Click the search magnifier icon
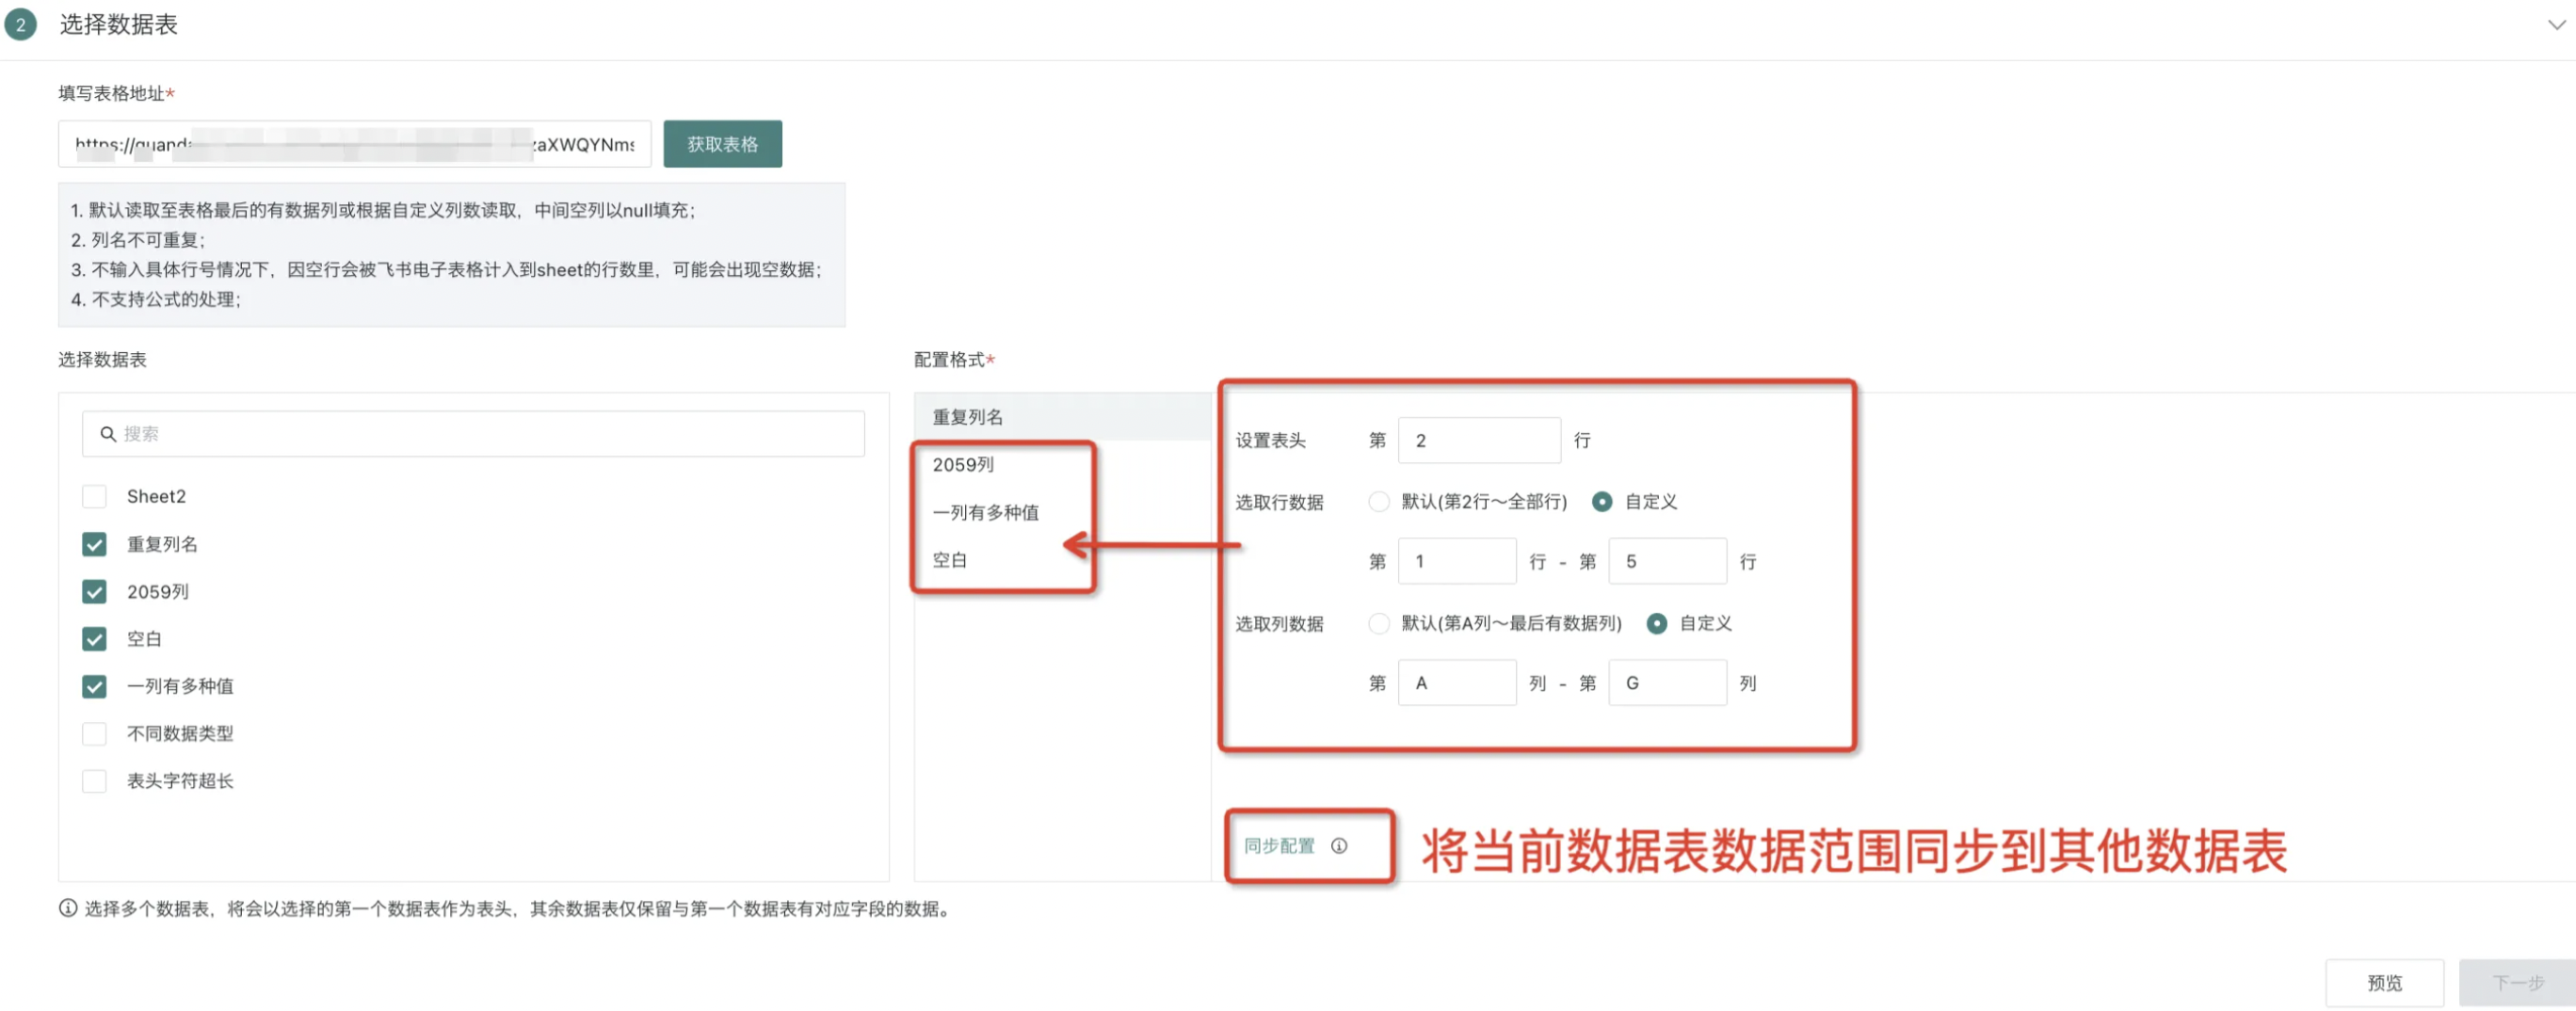This screenshot has width=2576, height=1011. [x=108, y=434]
